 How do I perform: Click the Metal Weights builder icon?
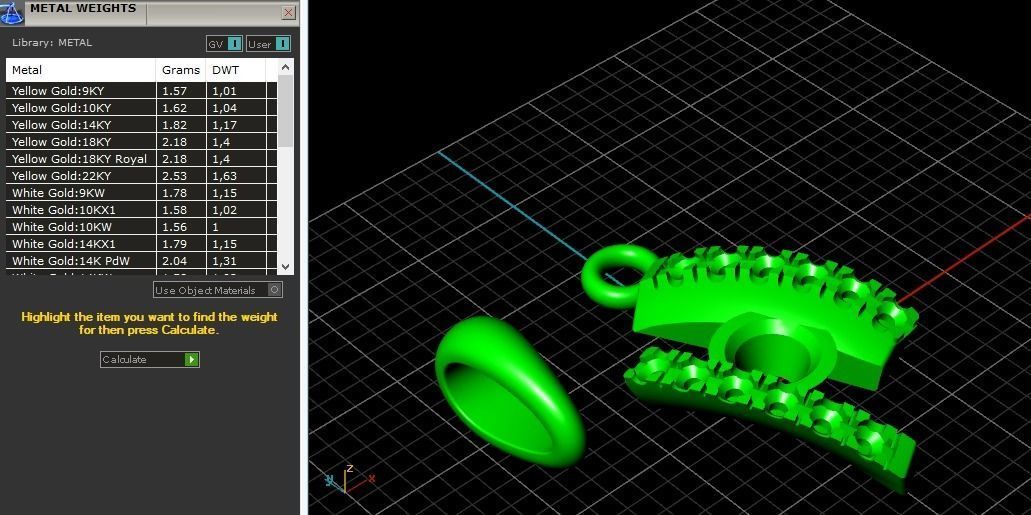12,12
